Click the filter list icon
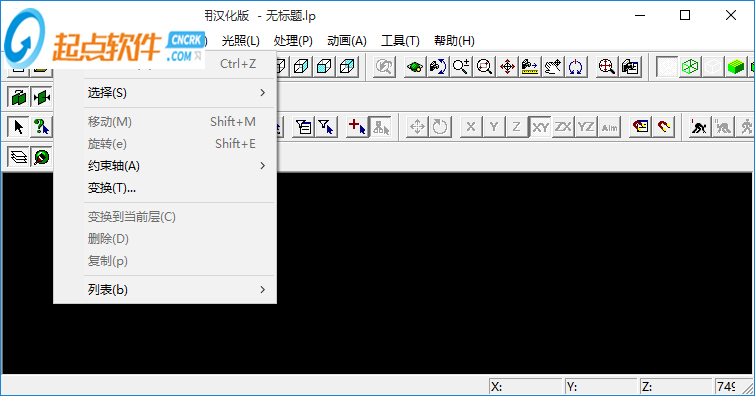This screenshot has height=396, width=755. pos(303,127)
